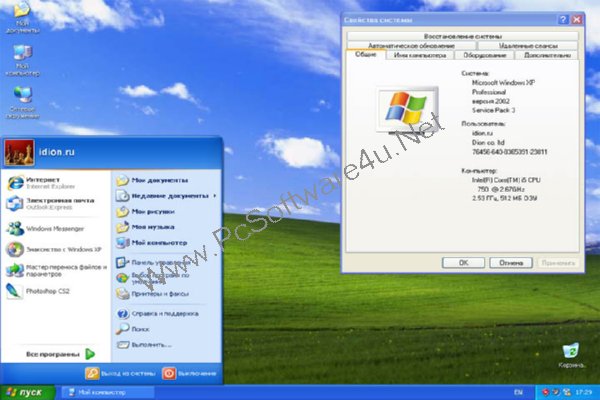The image size is (600, 400).
Task: Expand Недавние документы submenu
Action: [x=166, y=196]
